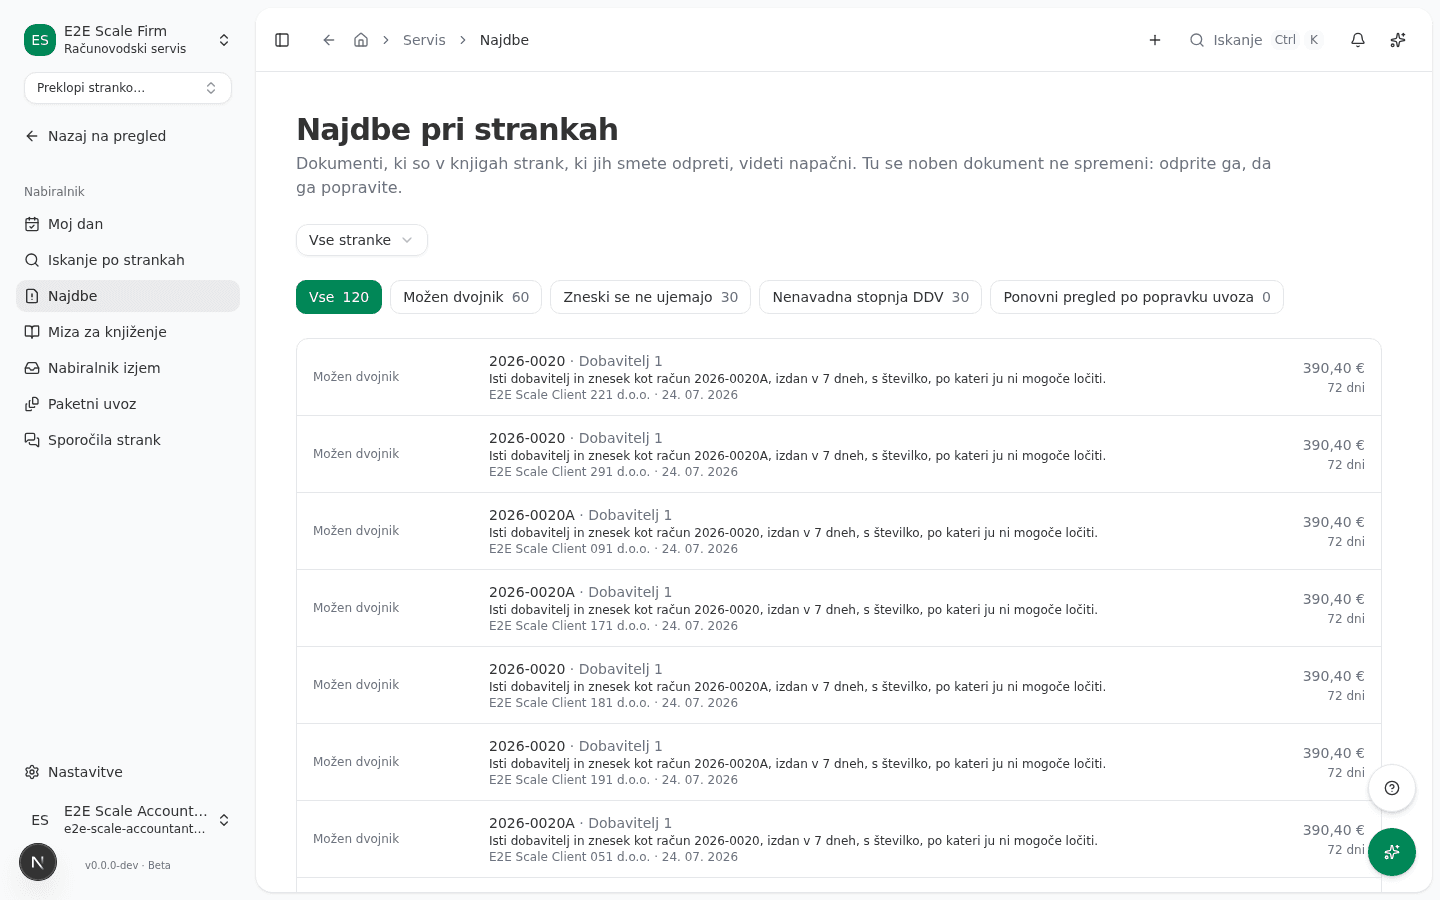Open Miza za knjiženje in sidebar
1440x900 pixels.
click(128, 332)
